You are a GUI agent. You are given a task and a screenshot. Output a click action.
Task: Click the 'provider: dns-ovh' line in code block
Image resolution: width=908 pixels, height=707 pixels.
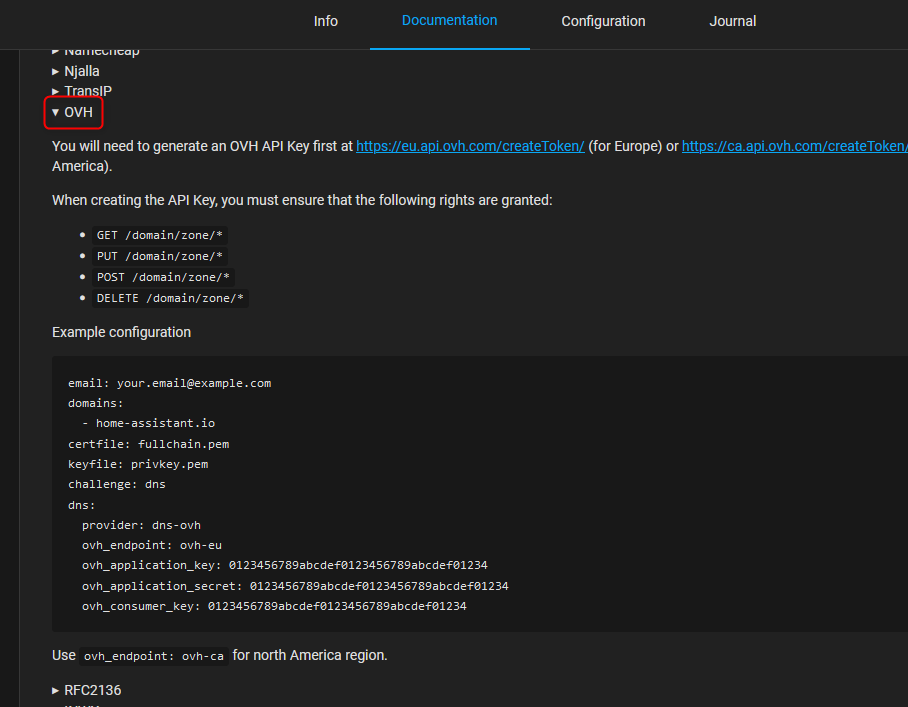click(x=141, y=525)
